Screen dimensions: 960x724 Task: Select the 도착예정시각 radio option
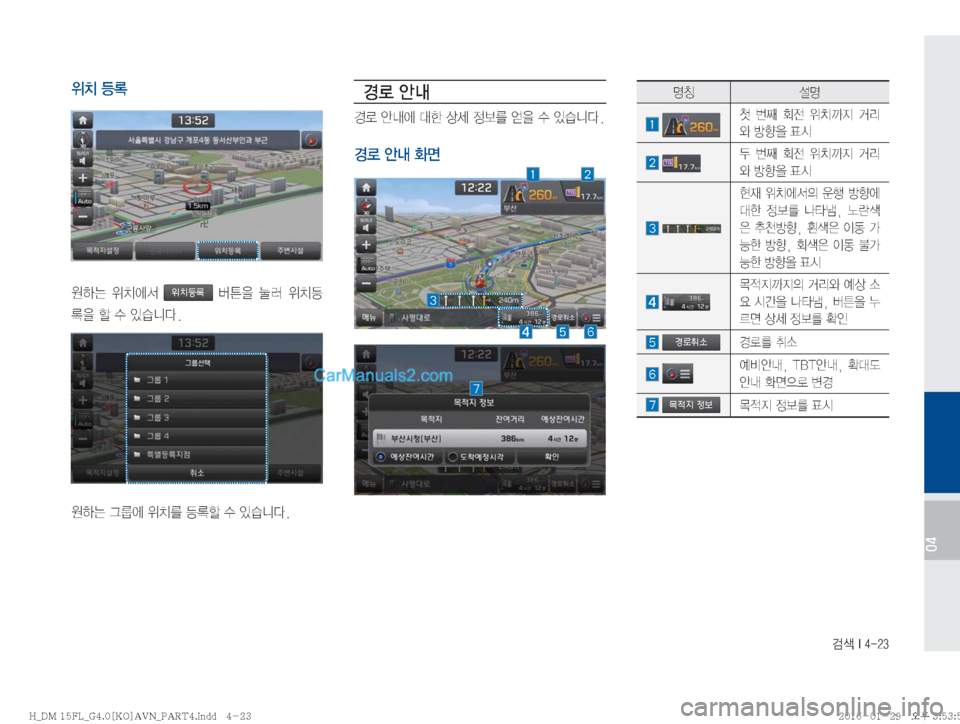[478, 457]
